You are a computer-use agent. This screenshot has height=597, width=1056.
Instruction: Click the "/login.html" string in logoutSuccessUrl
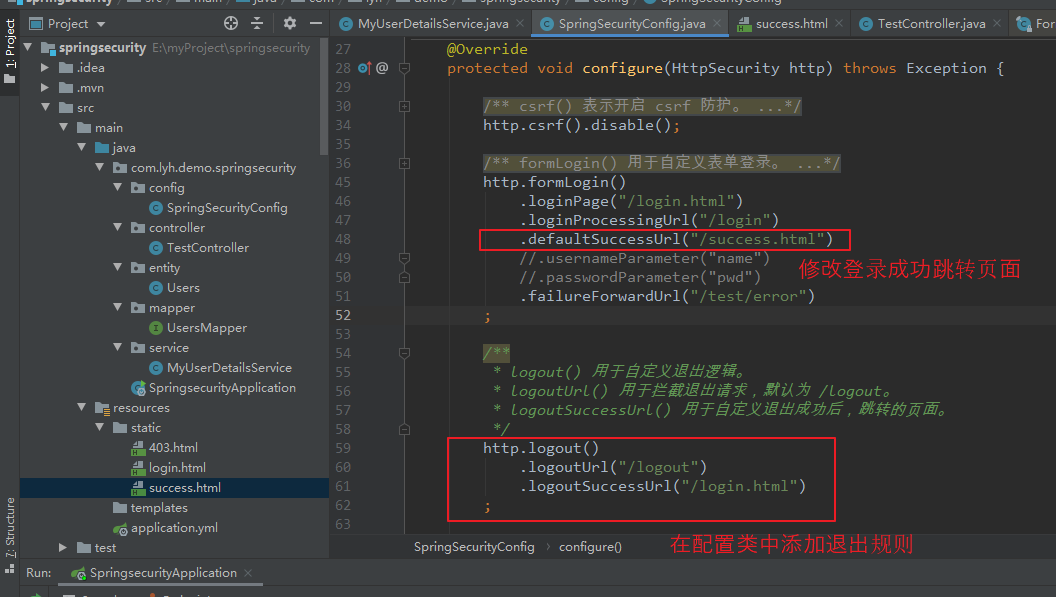click(x=739, y=486)
